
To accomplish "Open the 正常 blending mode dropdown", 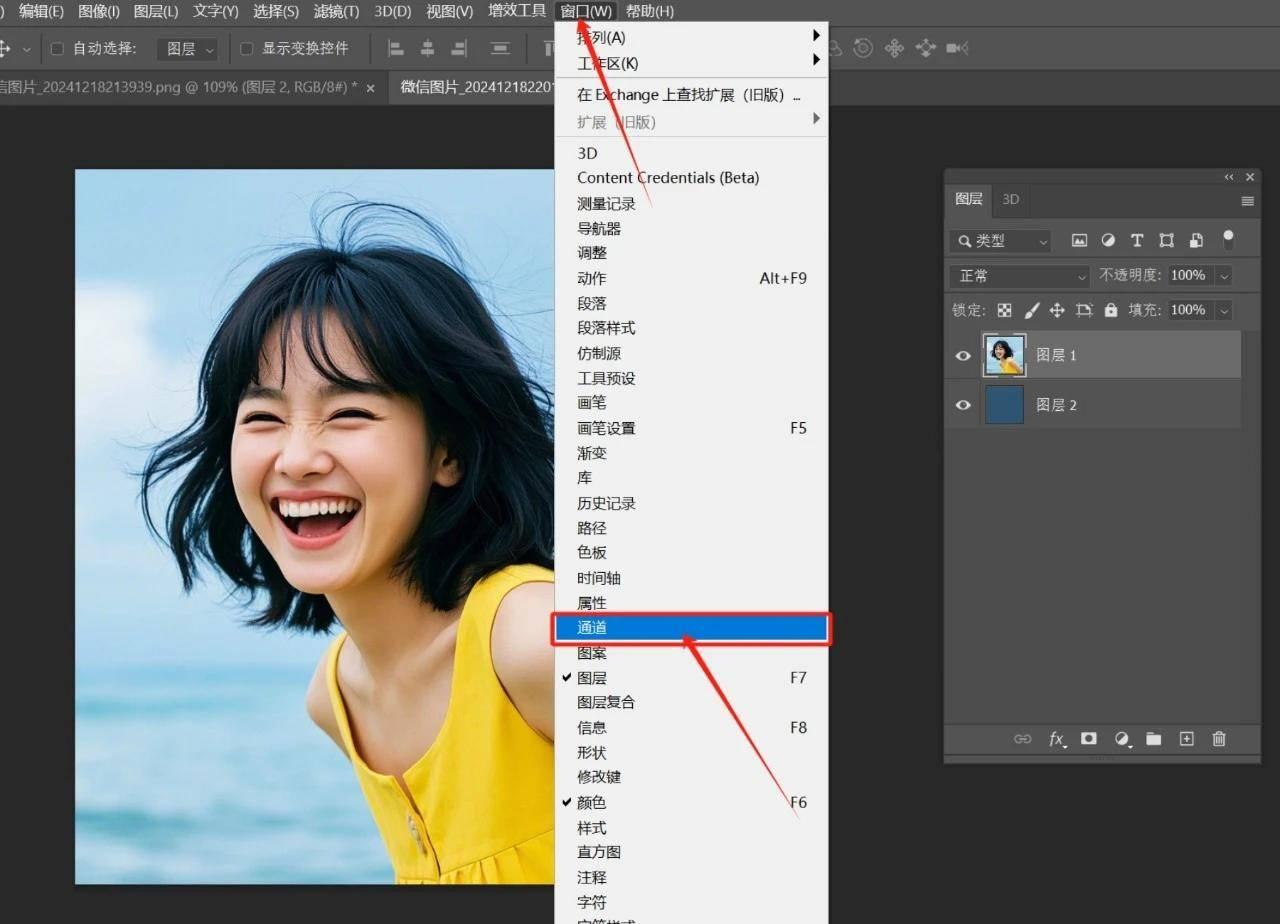I will [1017, 275].
